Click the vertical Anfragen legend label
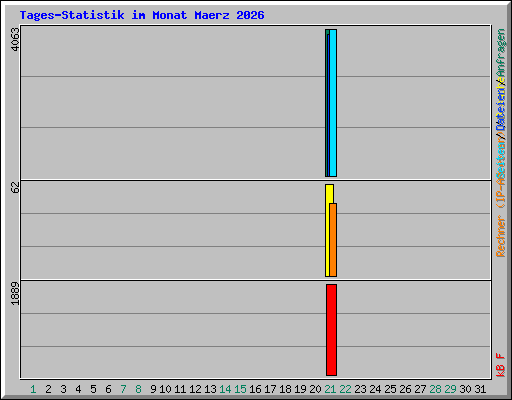The height and width of the screenshot is (400, 512). 501,53
